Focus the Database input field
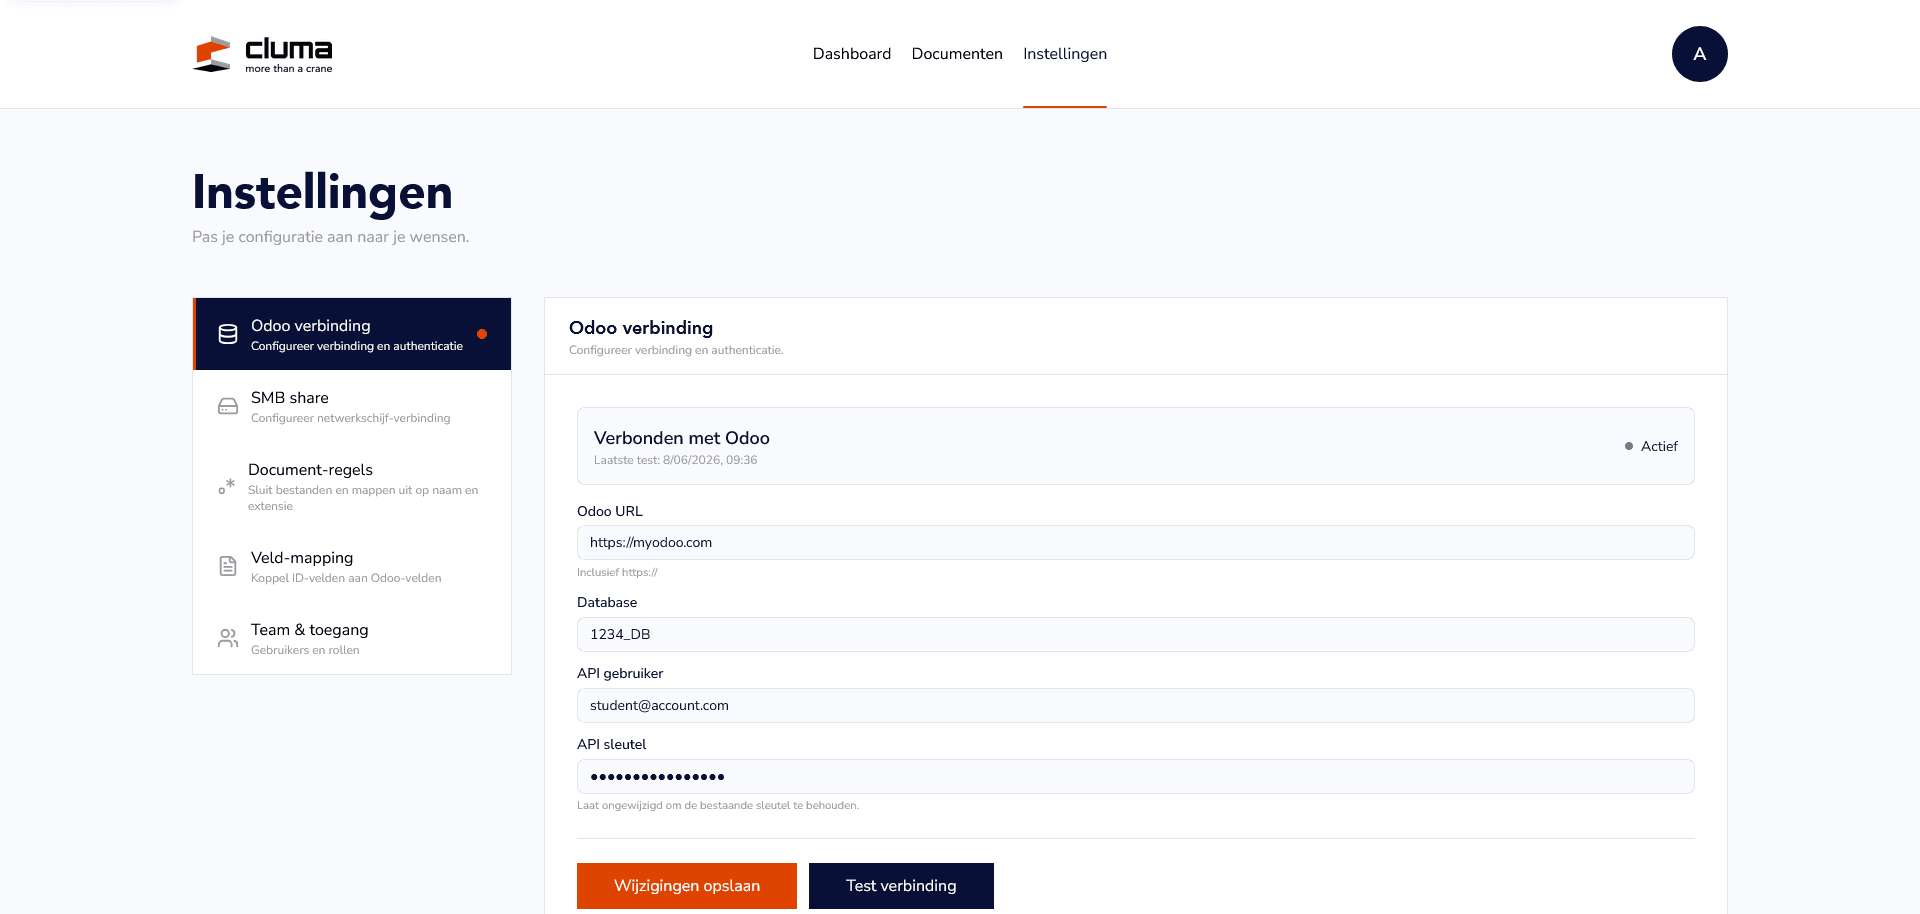1920x914 pixels. [x=1136, y=634]
